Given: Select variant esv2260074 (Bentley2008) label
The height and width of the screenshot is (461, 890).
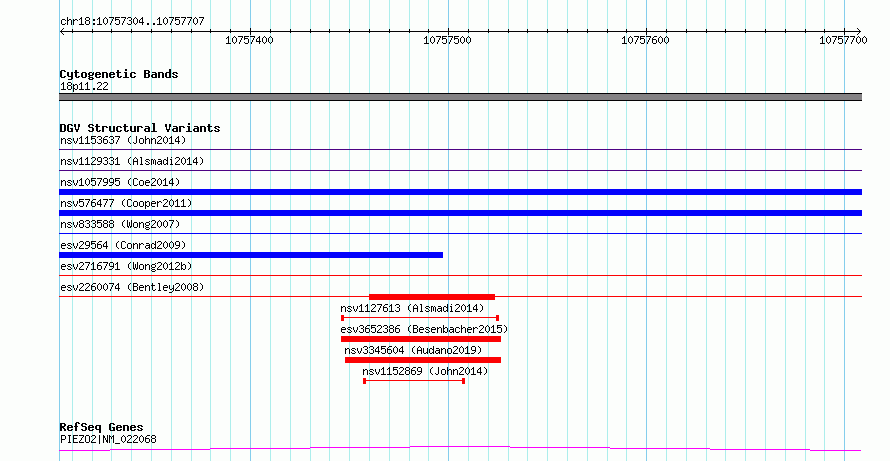Looking at the screenshot, I should 132,287.
